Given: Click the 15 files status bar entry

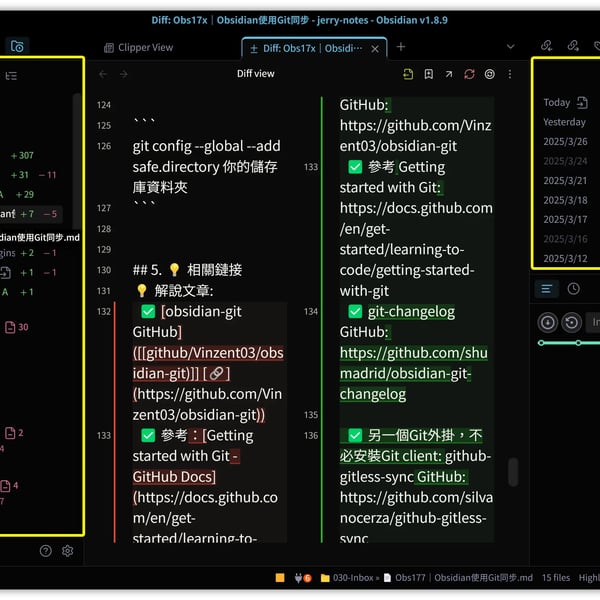Looking at the screenshot, I should point(556,577).
